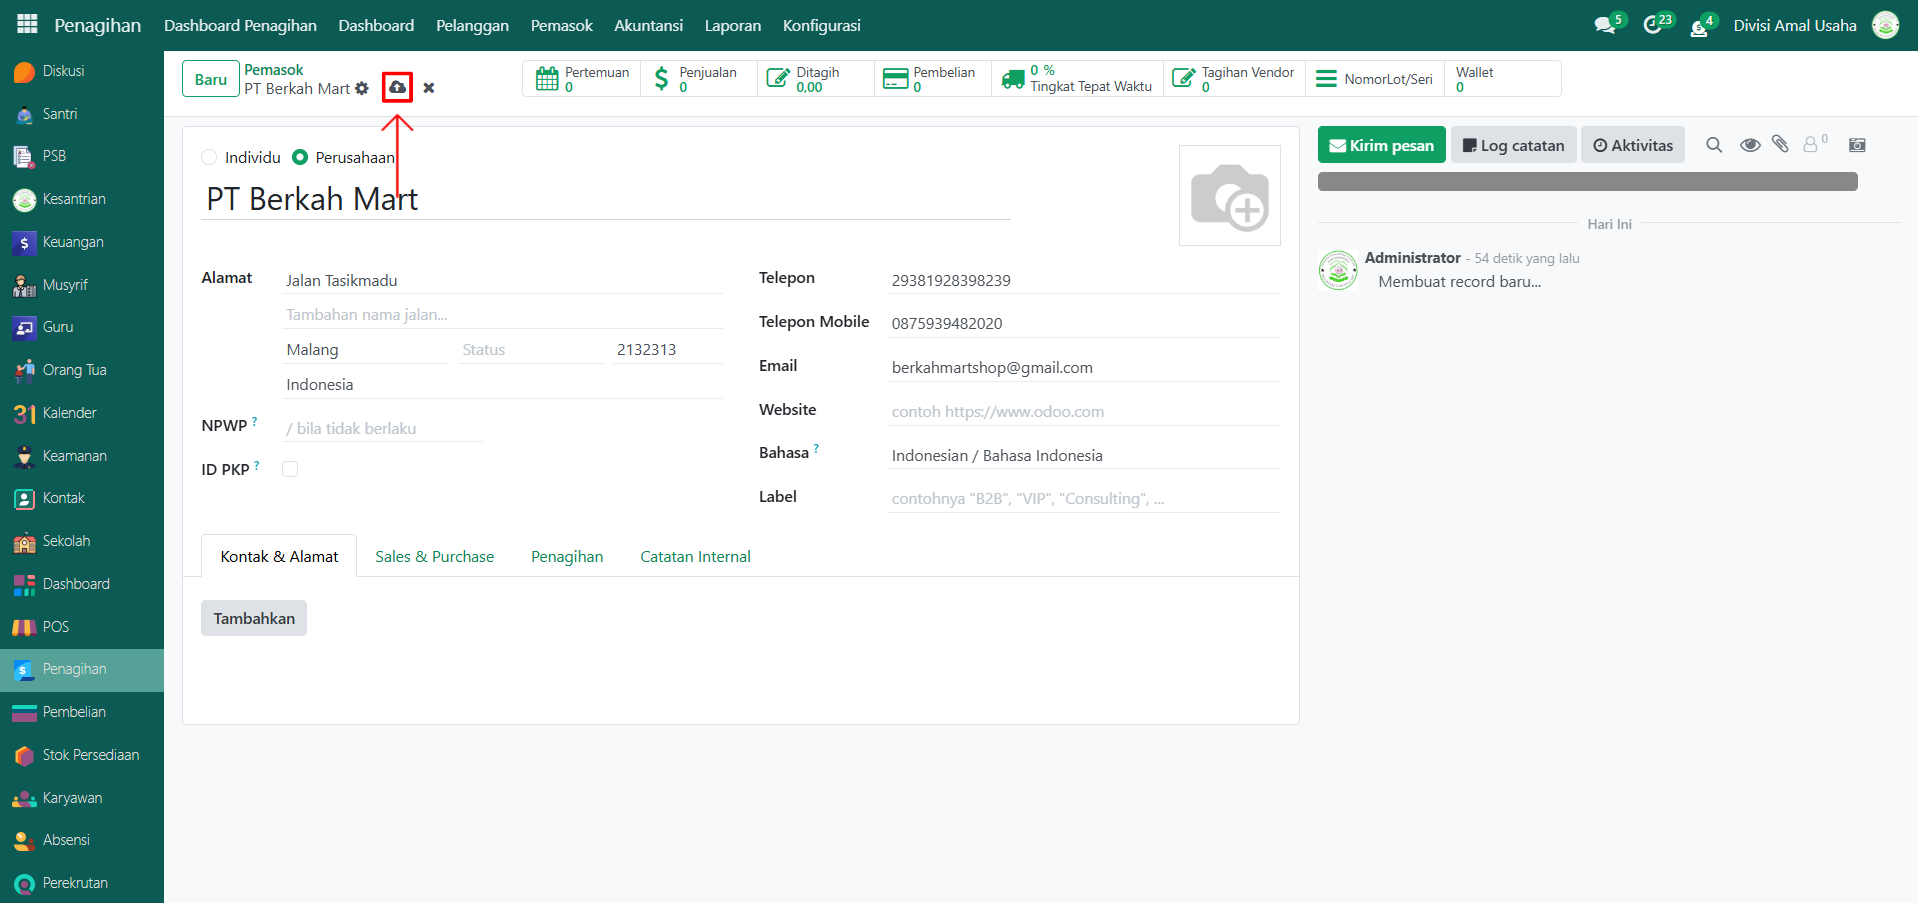This screenshot has height=903, width=1918.
Task: Click the Tambahkan button
Action: point(254,618)
